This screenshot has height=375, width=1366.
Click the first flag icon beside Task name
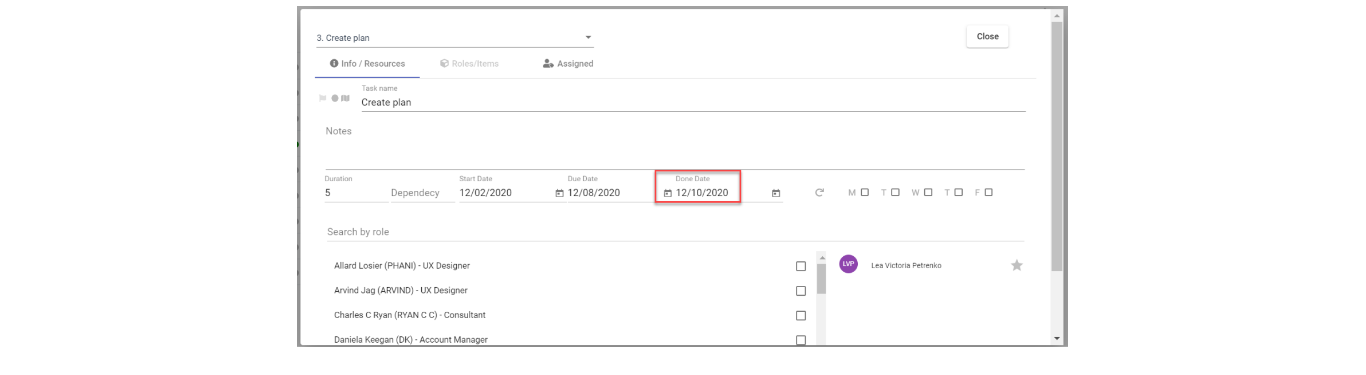pyautogui.click(x=322, y=98)
